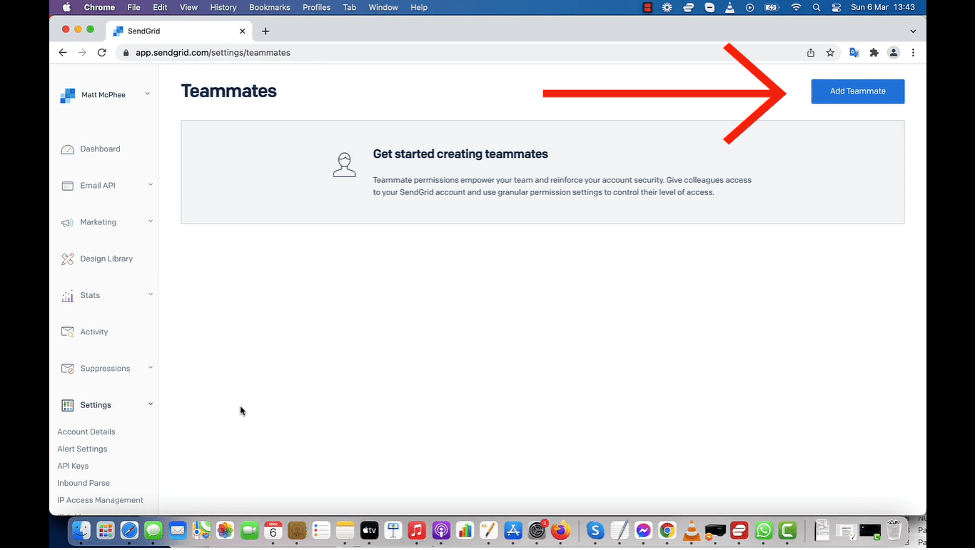Launch Firefox from the Dock
The width and height of the screenshot is (977, 550).
(x=562, y=531)
